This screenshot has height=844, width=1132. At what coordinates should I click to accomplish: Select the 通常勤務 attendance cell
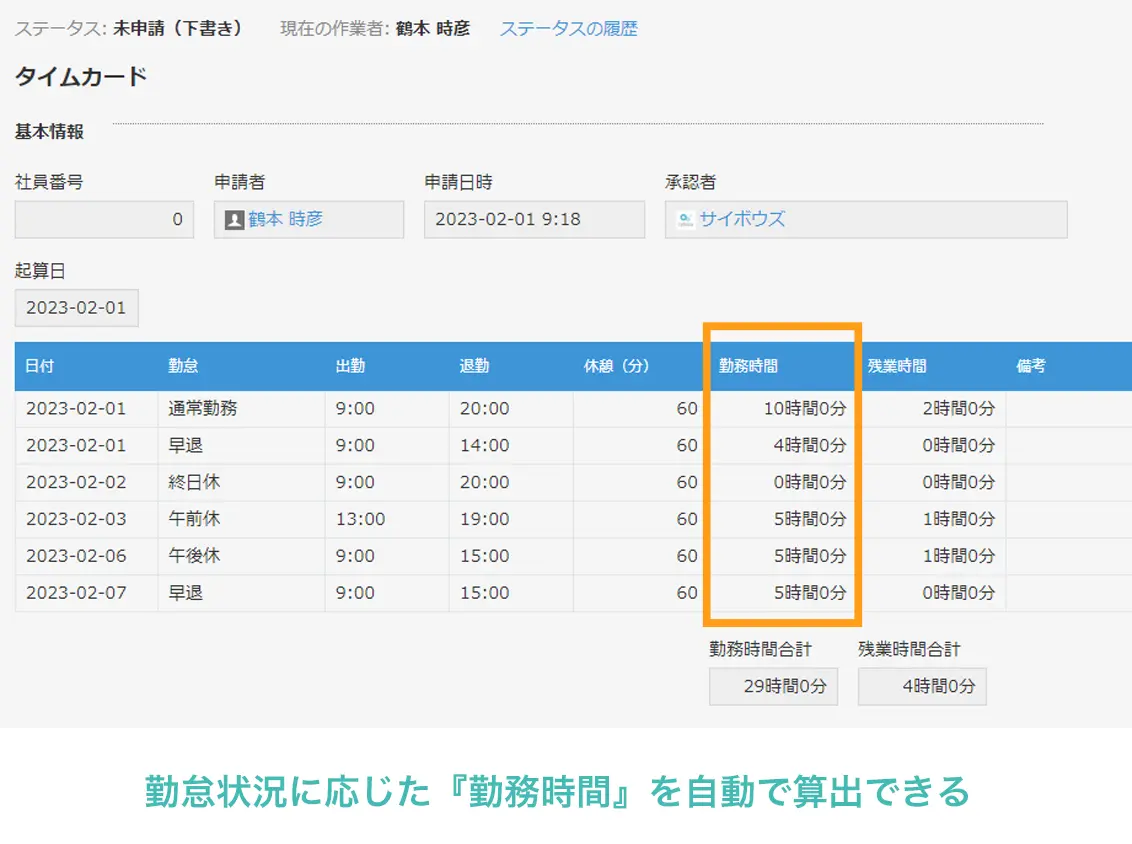coord(203,409)
